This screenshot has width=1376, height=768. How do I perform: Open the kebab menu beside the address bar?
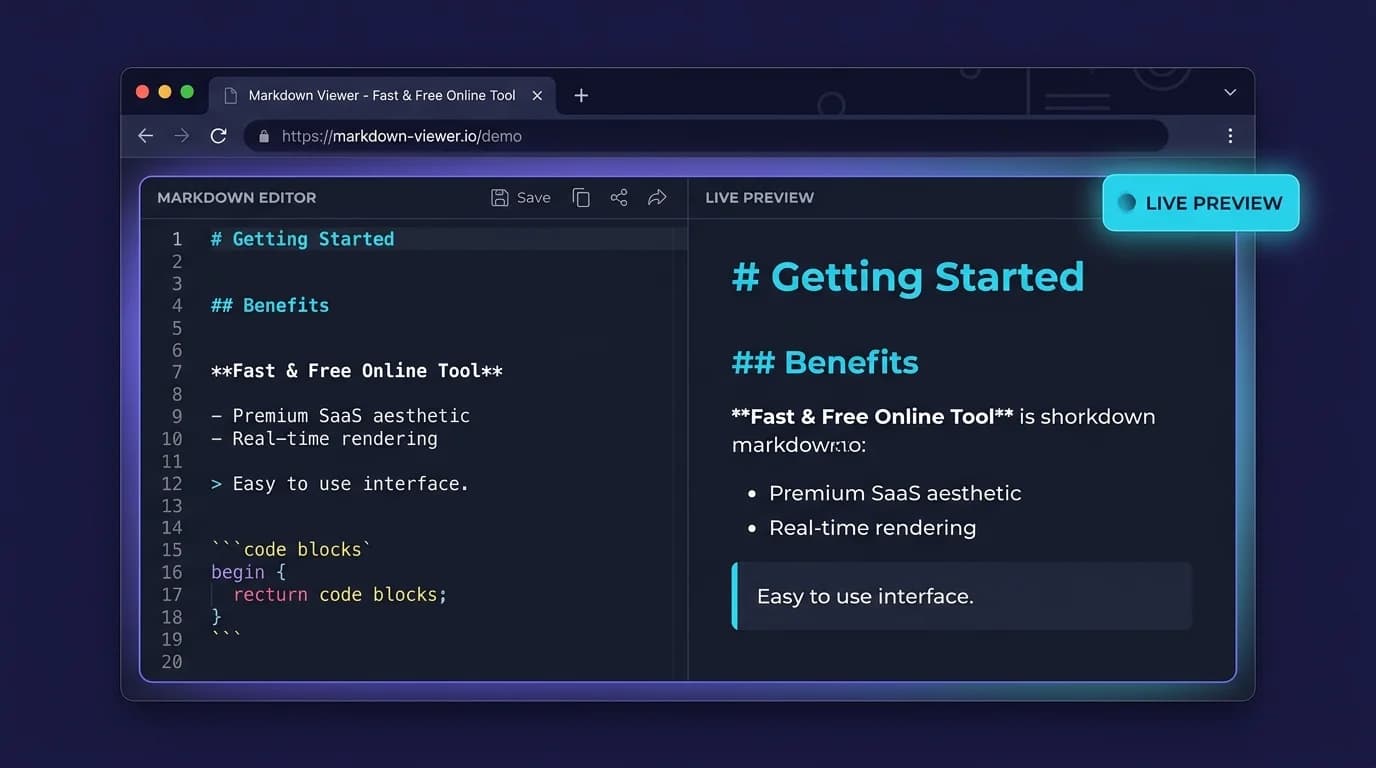(1230, 135)
